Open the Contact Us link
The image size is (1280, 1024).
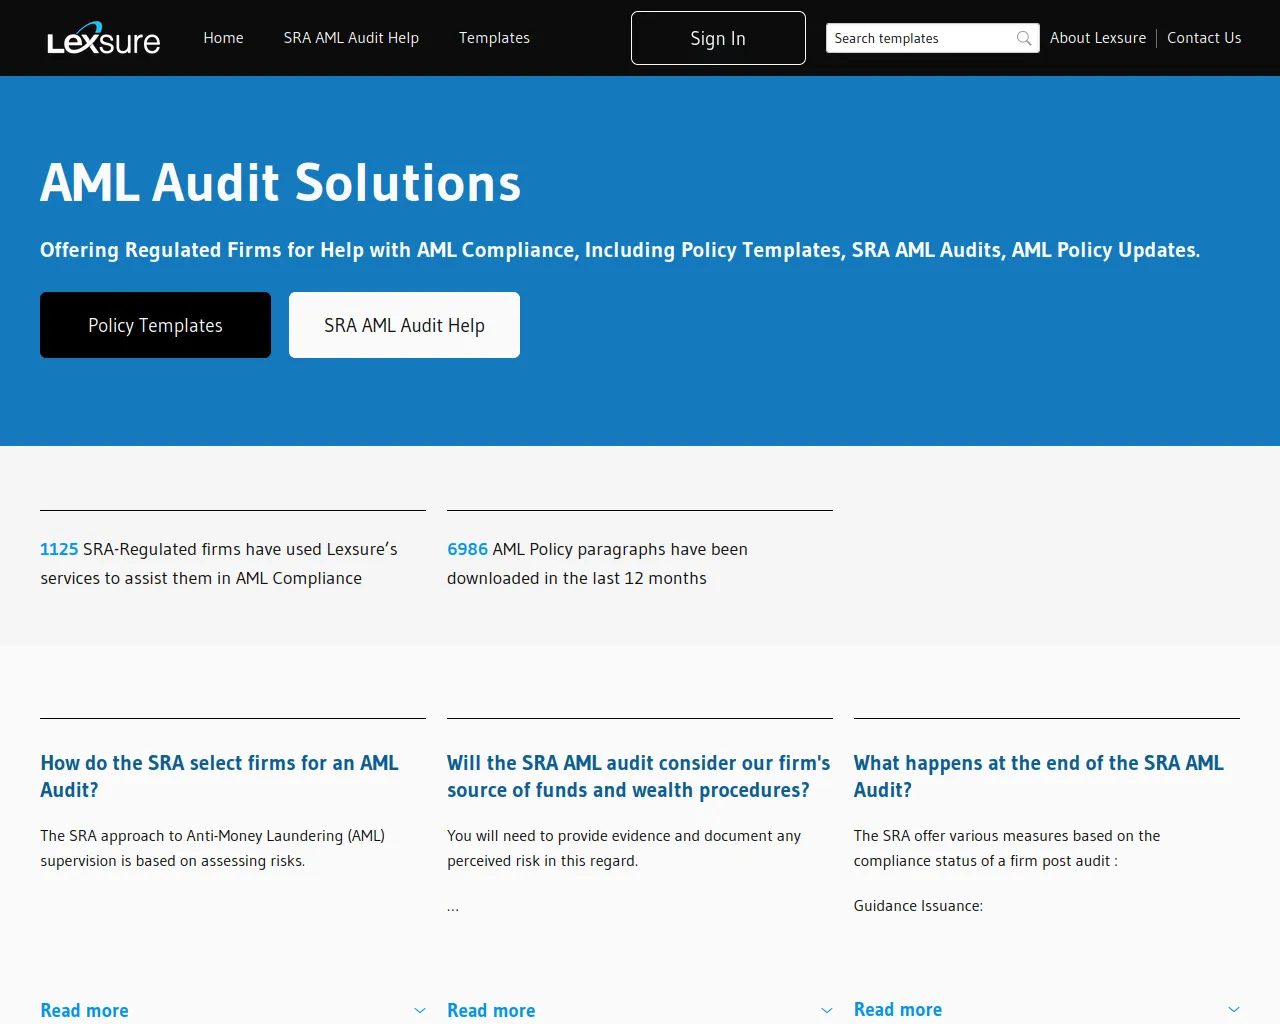[x=1204, y=38]
